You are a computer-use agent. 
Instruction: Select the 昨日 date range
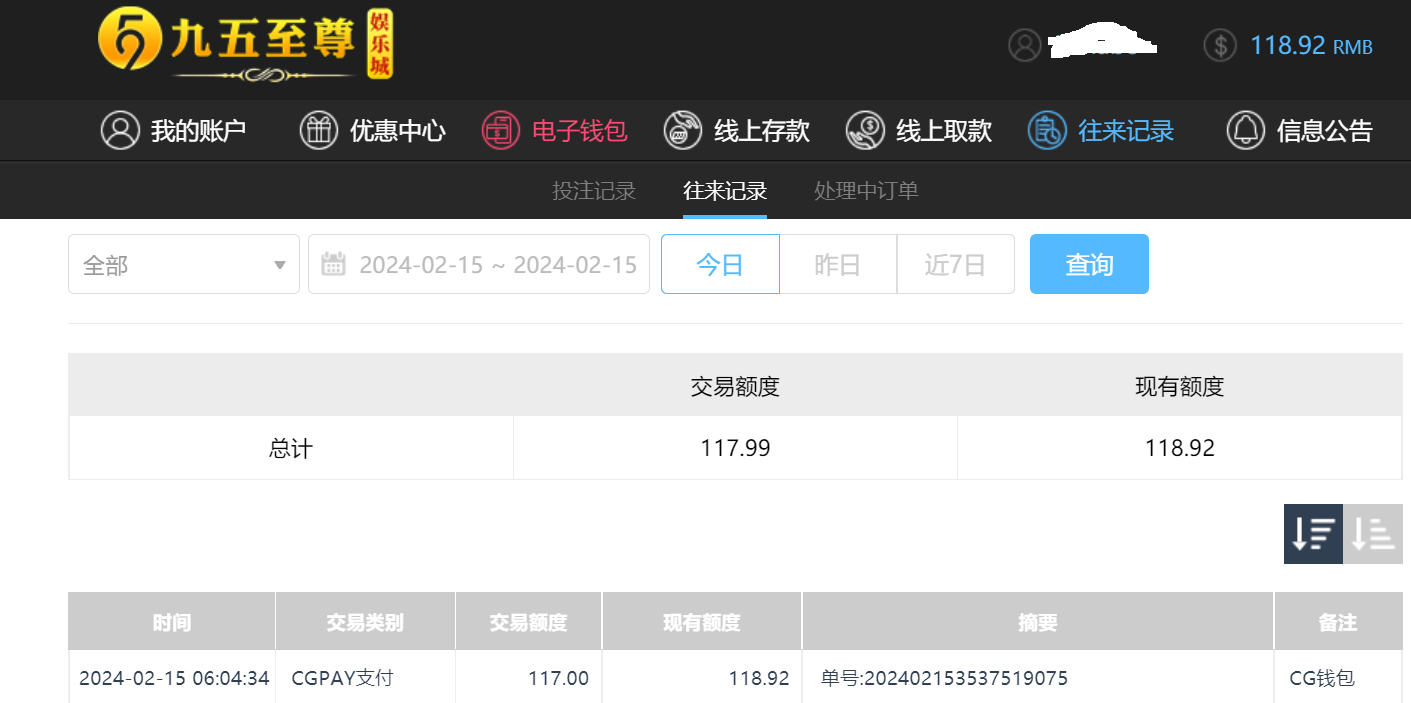point(838,264)
